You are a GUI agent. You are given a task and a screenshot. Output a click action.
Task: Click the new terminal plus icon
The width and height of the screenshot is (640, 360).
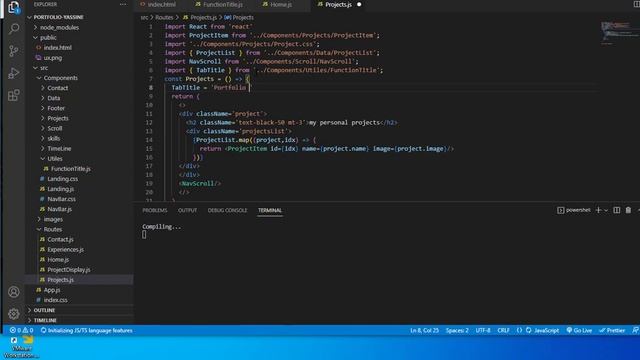[598, 210]
